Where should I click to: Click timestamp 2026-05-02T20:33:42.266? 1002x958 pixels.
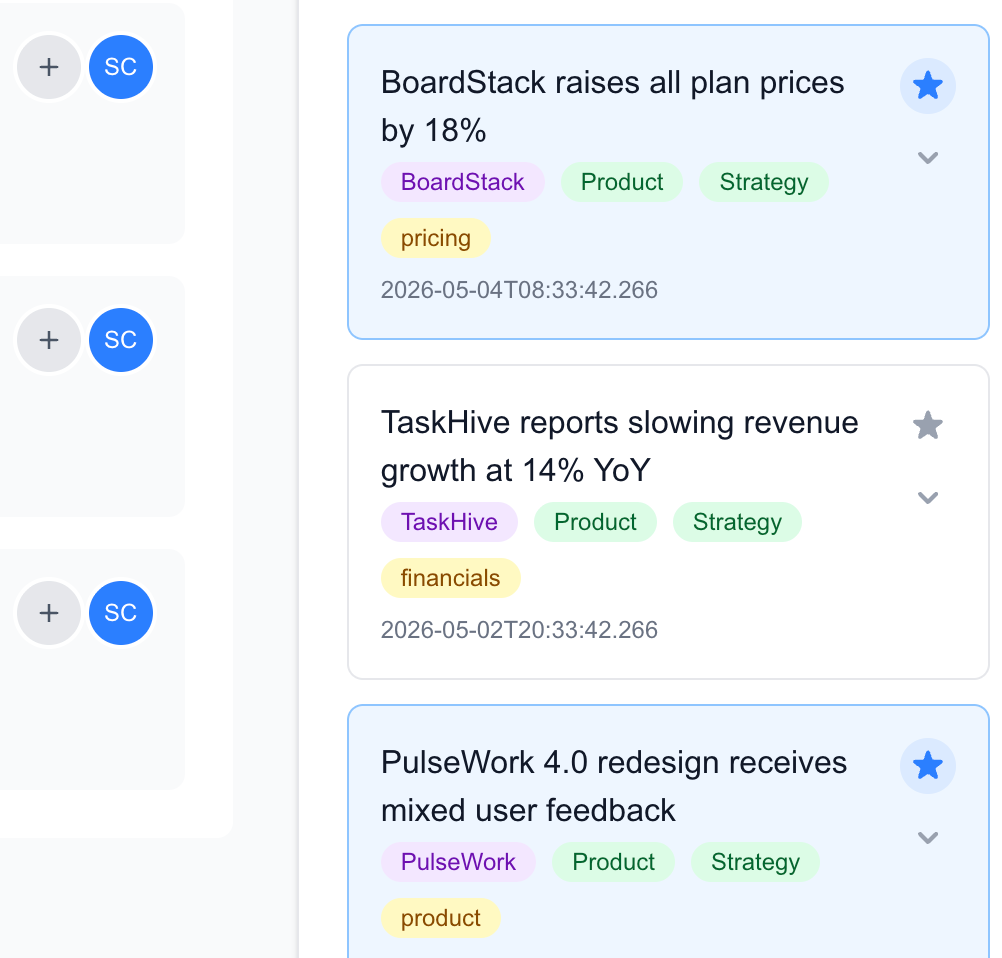(x=519, y=630)
